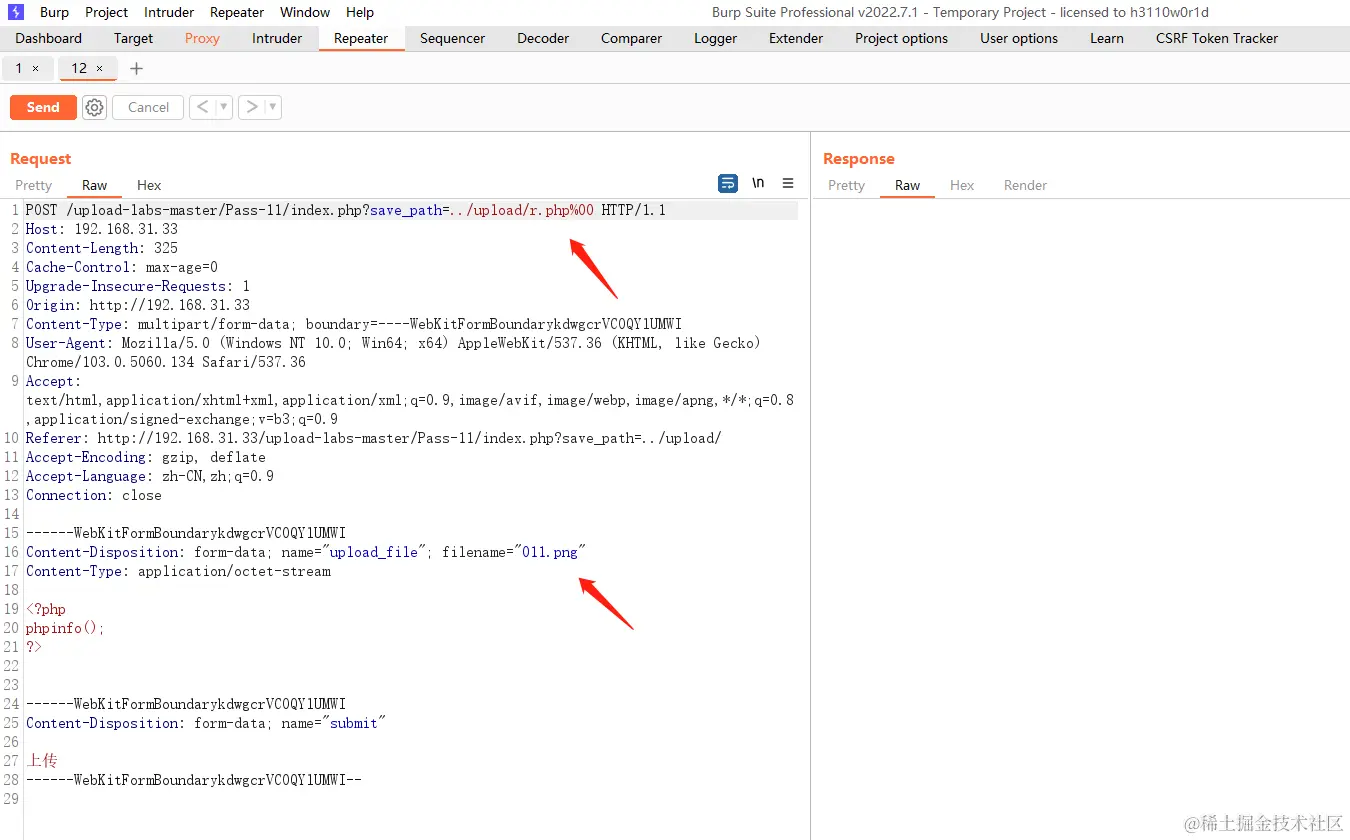Click the Origin header line
The height and width of the screenshot is (840, 1350).
point(138,305)
